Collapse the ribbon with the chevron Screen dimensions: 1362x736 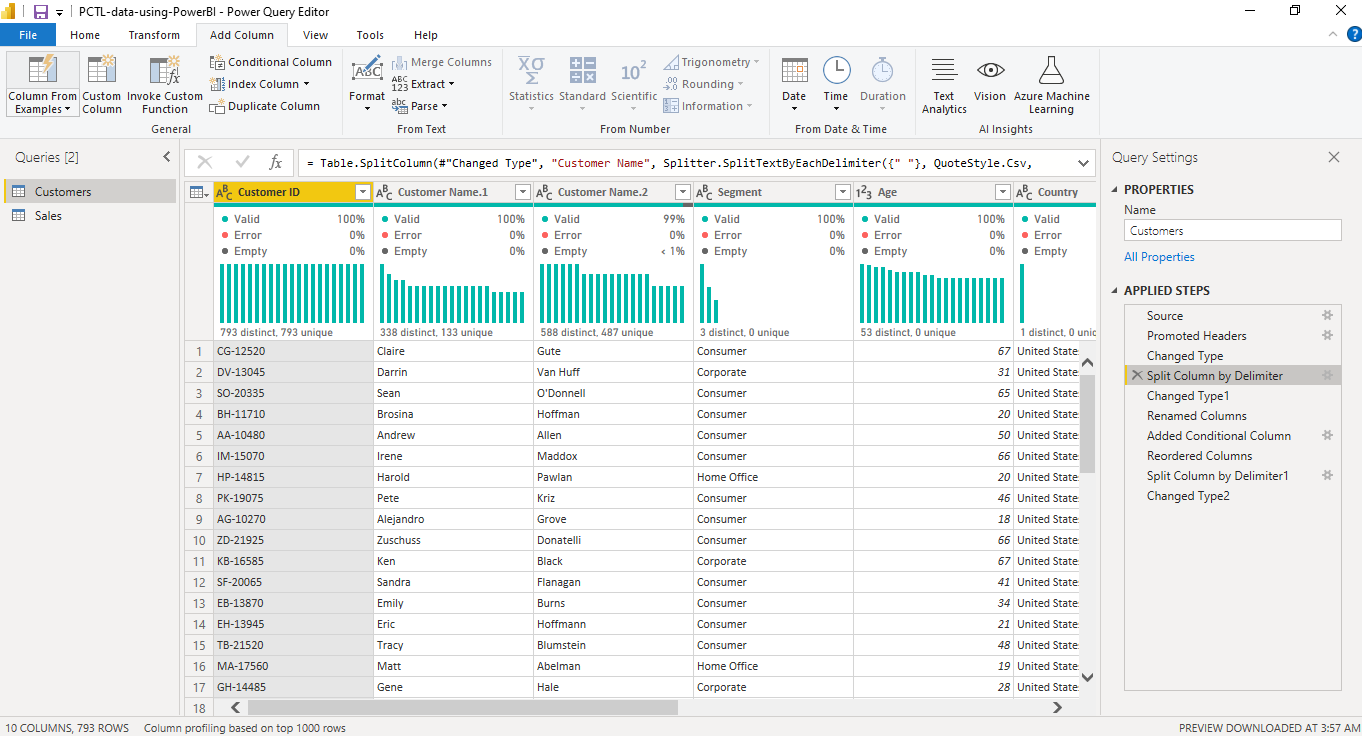[1332, 35]
